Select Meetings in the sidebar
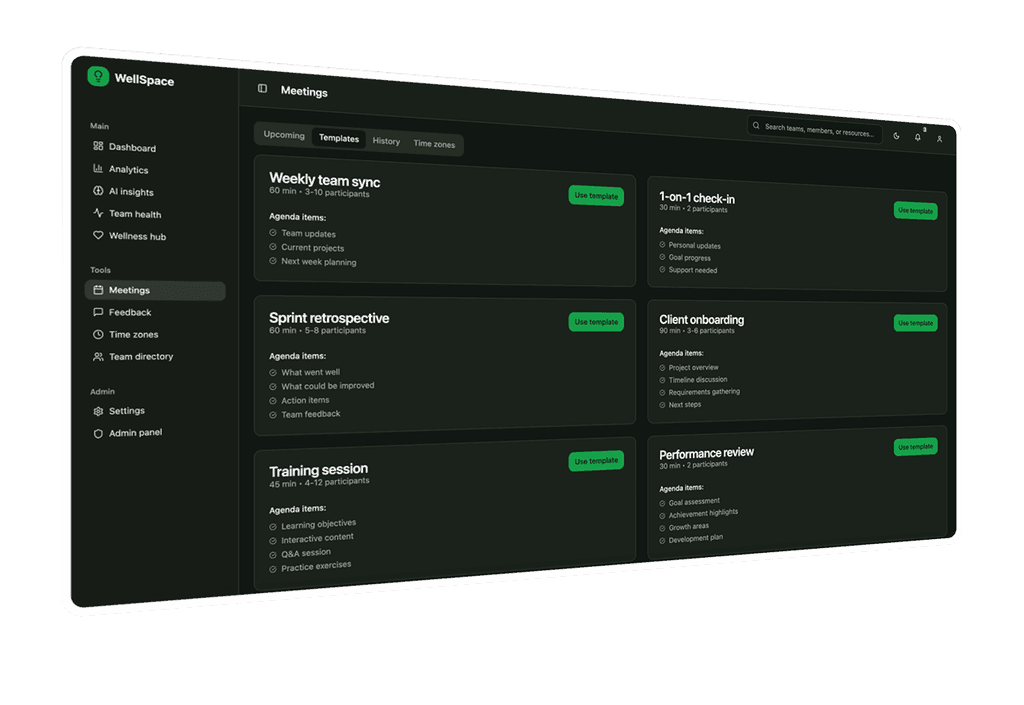This screenshot has width=1024, height=705. [155, 290]
